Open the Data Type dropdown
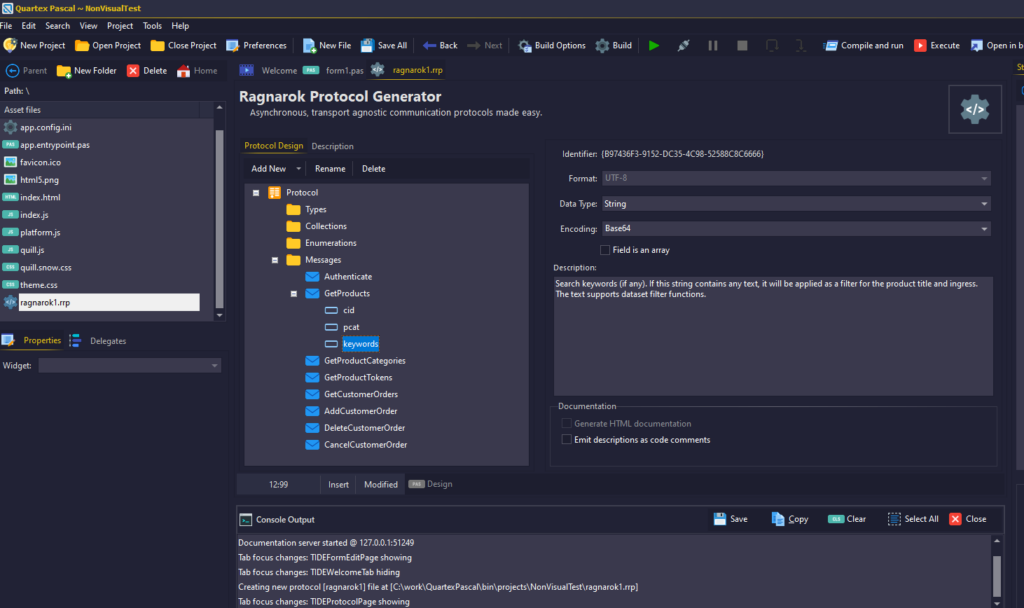Image resolution: width=1024 pixels, height=608 pixels. pyautogui.click(x=796, y=204)
